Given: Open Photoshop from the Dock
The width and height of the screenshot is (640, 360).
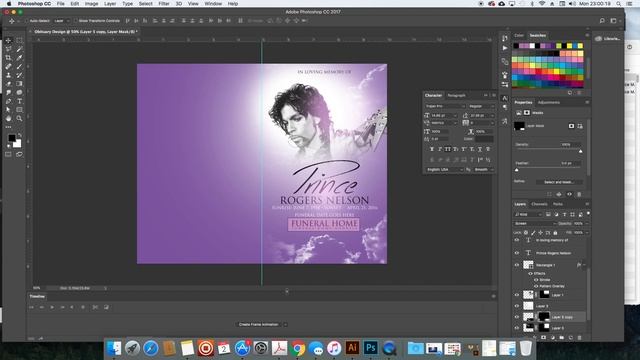Looking at the screenshot, I should tap(371, 348).
